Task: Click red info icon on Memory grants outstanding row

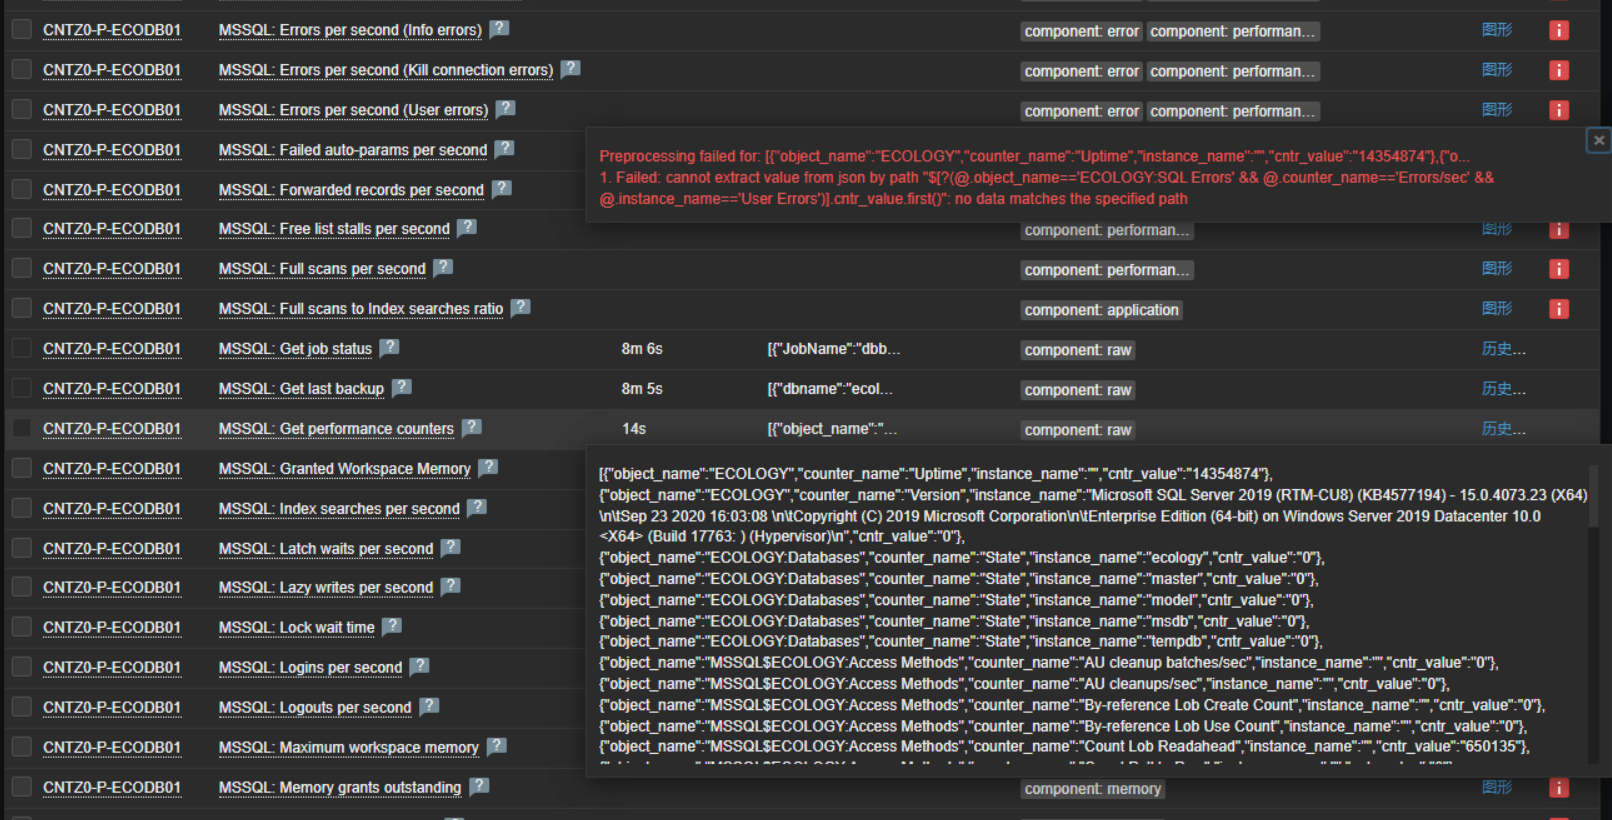Action: (1558, 789)
